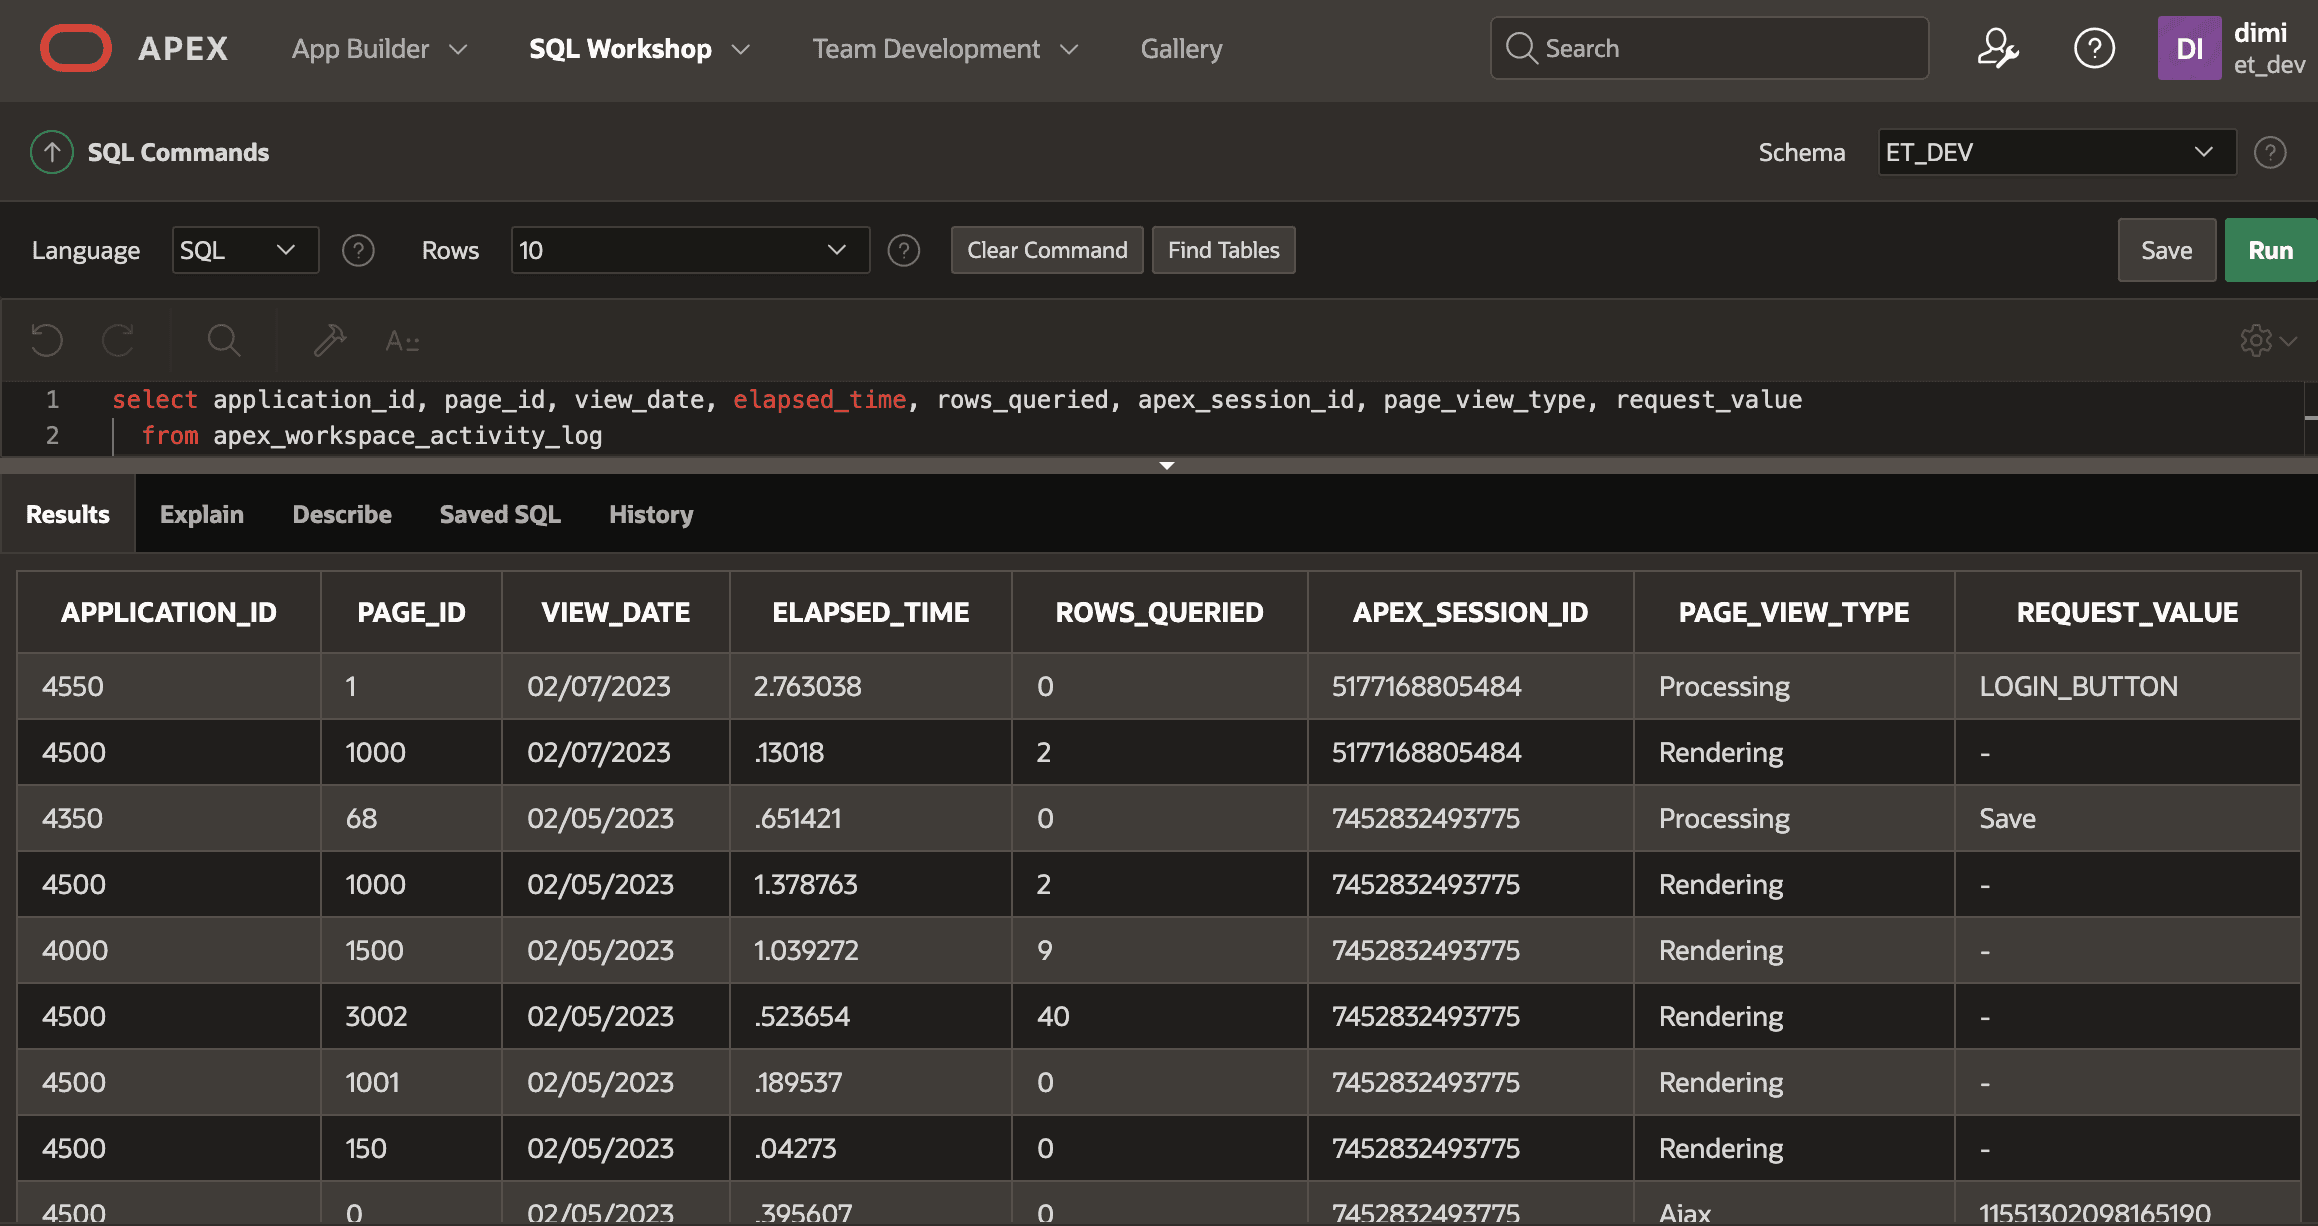The width and height of the screenshot is (2318, 1226).
Task: Open the autocomplete icon in the editor toolbar
Action: [x=404, y=340]
